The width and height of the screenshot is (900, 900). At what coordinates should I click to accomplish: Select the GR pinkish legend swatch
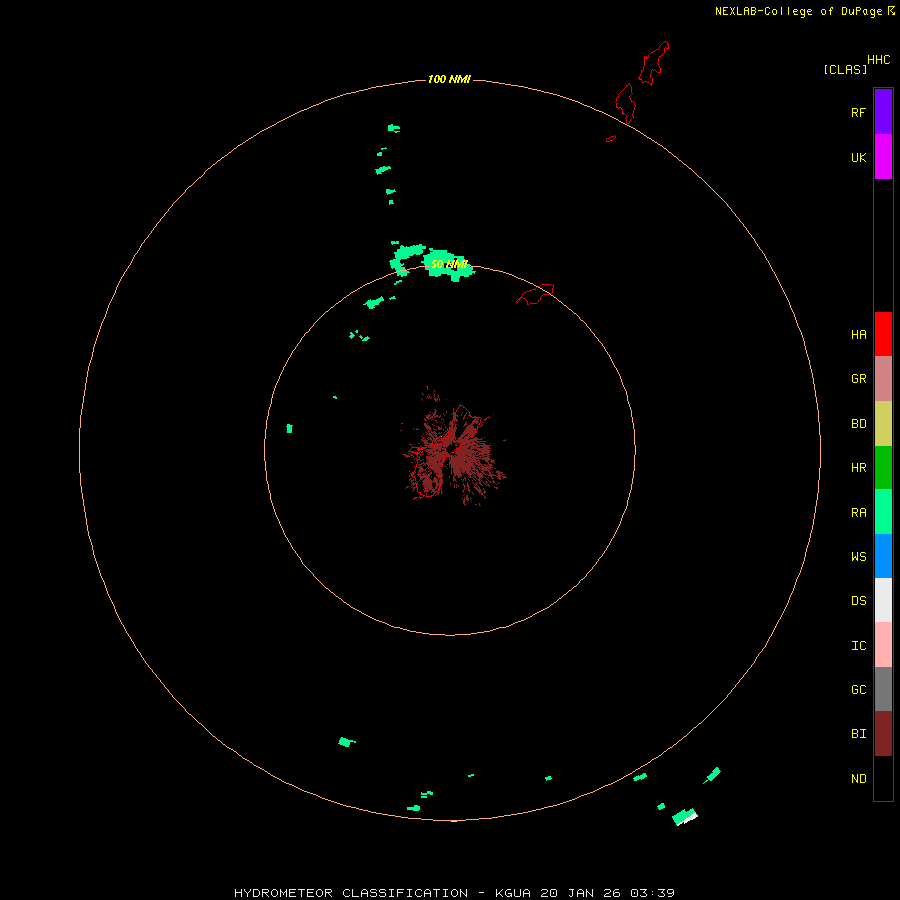[x=883, y=379]
